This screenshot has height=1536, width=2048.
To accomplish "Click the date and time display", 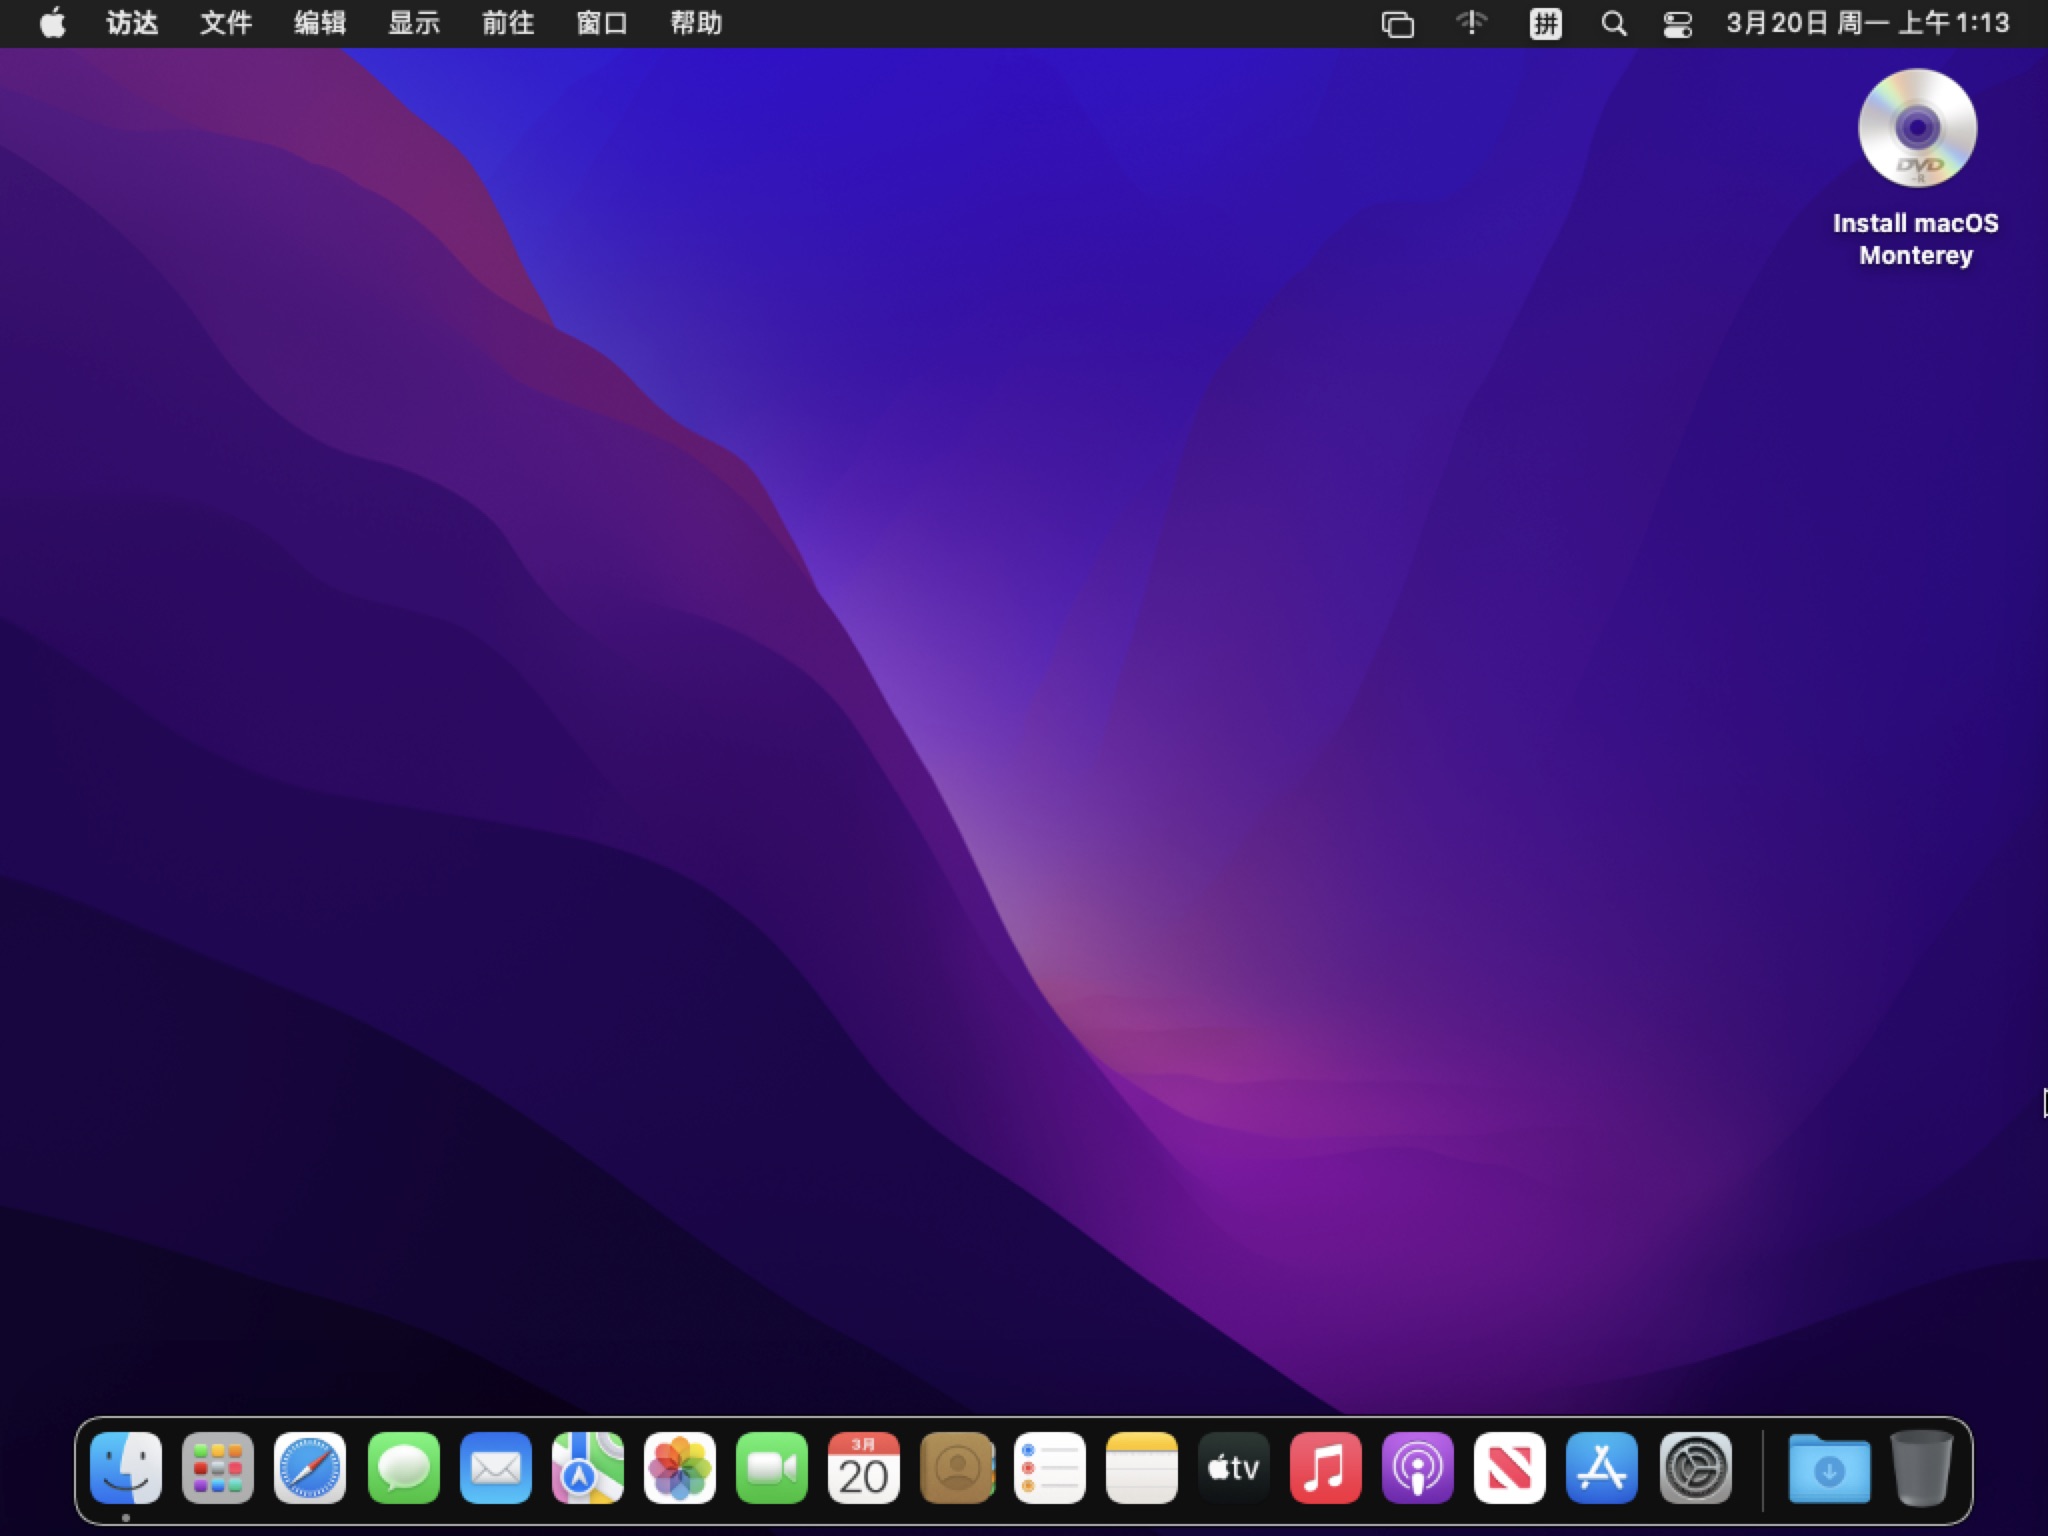I will click(1867, 23).
